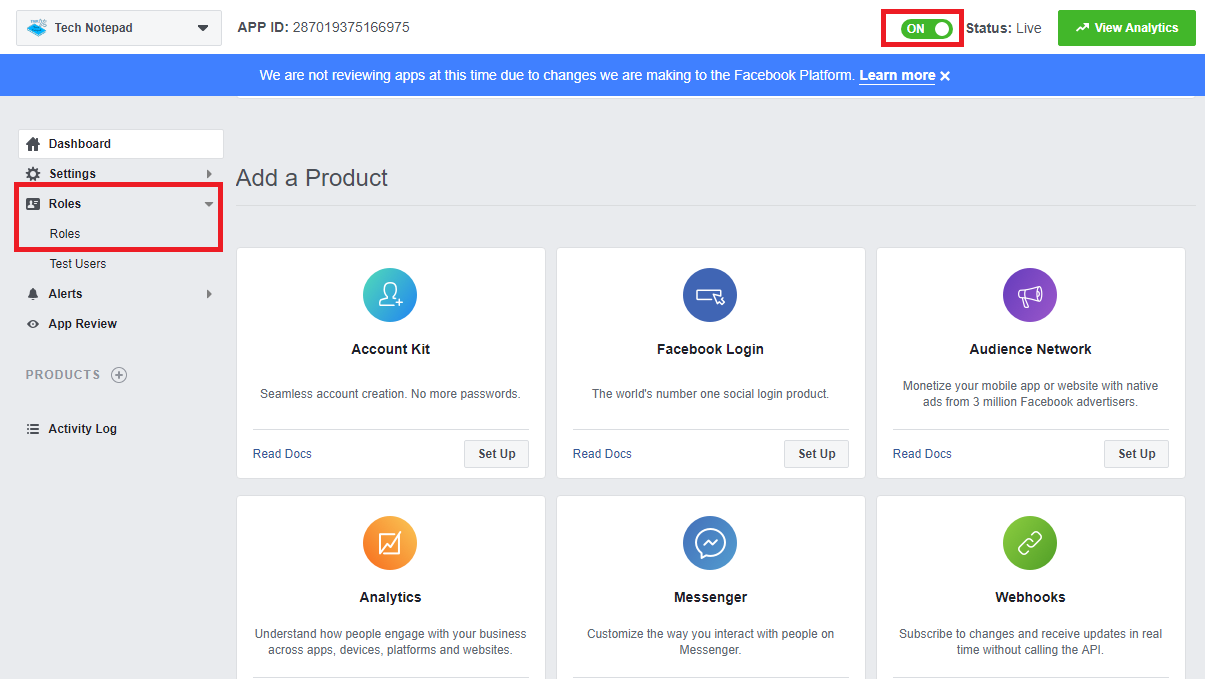Click the orange Analytics product icon
This screenshot has height=679, width=1205.
[x=390, y=543]
